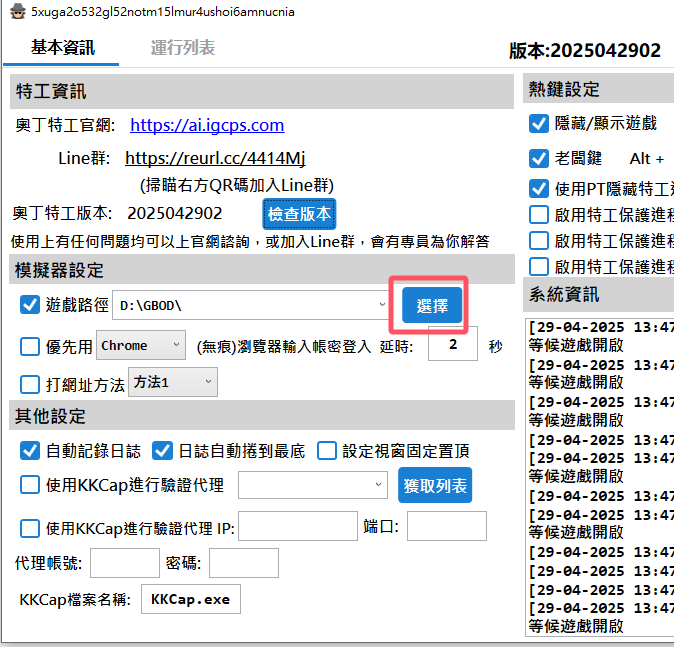Click the 代理帳號 input field
The height and width of the screenshot is (647, 674).
tap(125, 563)
